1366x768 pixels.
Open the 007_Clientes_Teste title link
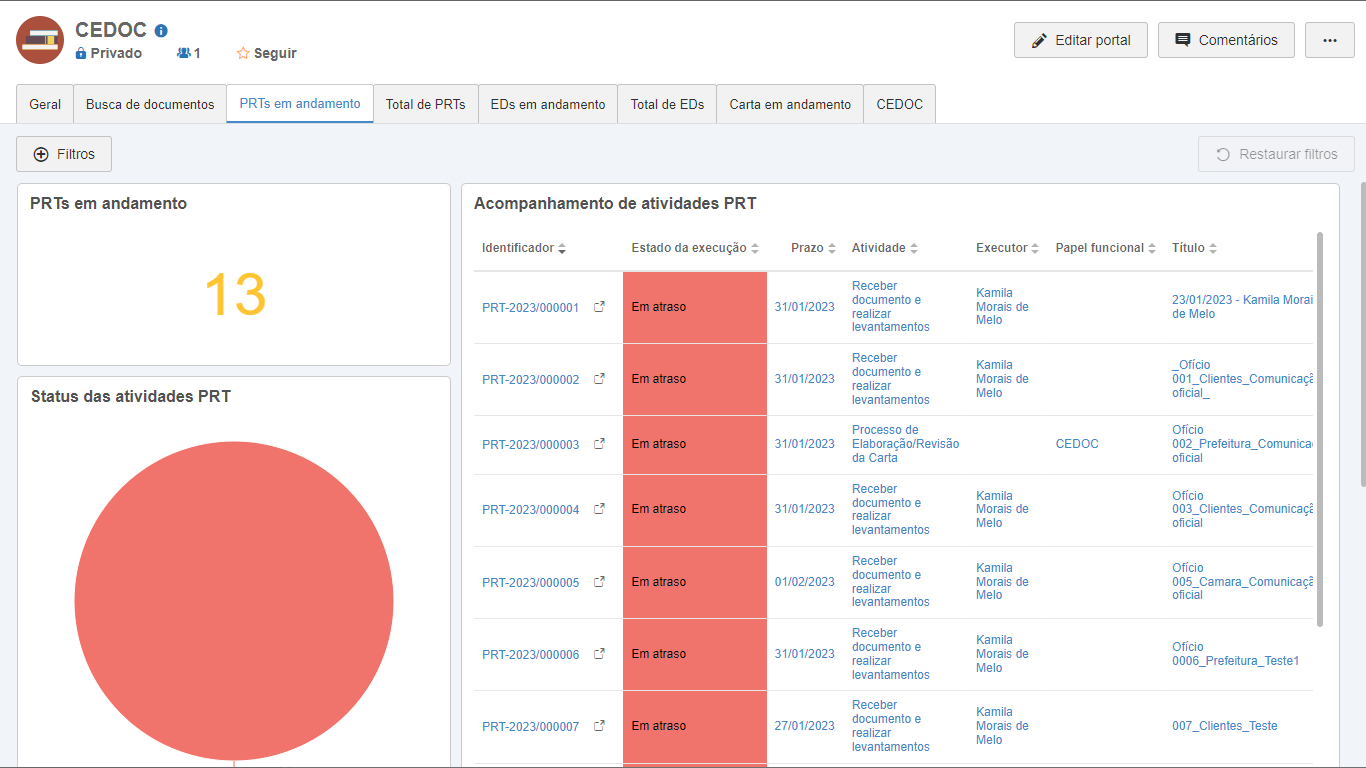tap(1225, 726)
